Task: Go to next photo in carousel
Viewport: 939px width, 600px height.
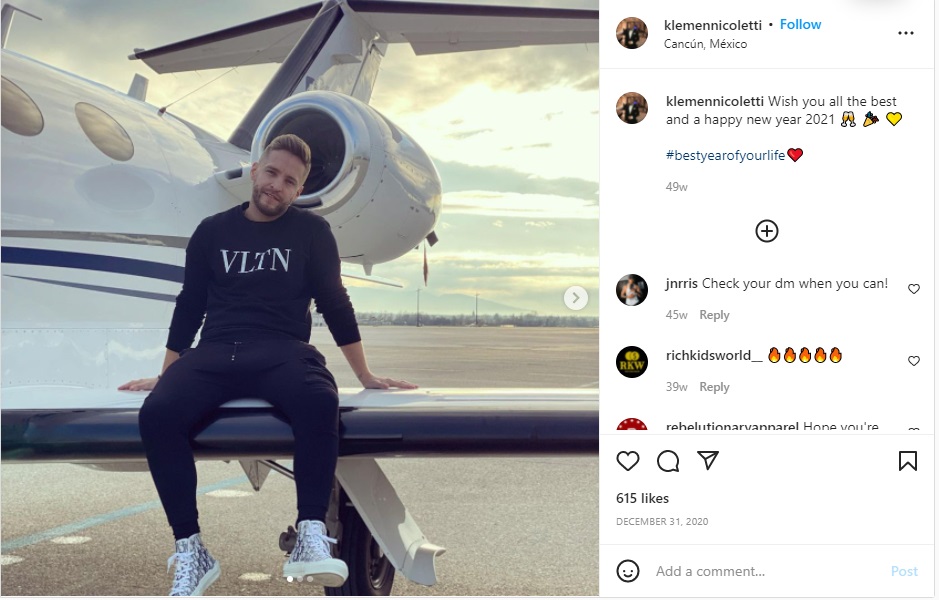Action: [575, 297]
